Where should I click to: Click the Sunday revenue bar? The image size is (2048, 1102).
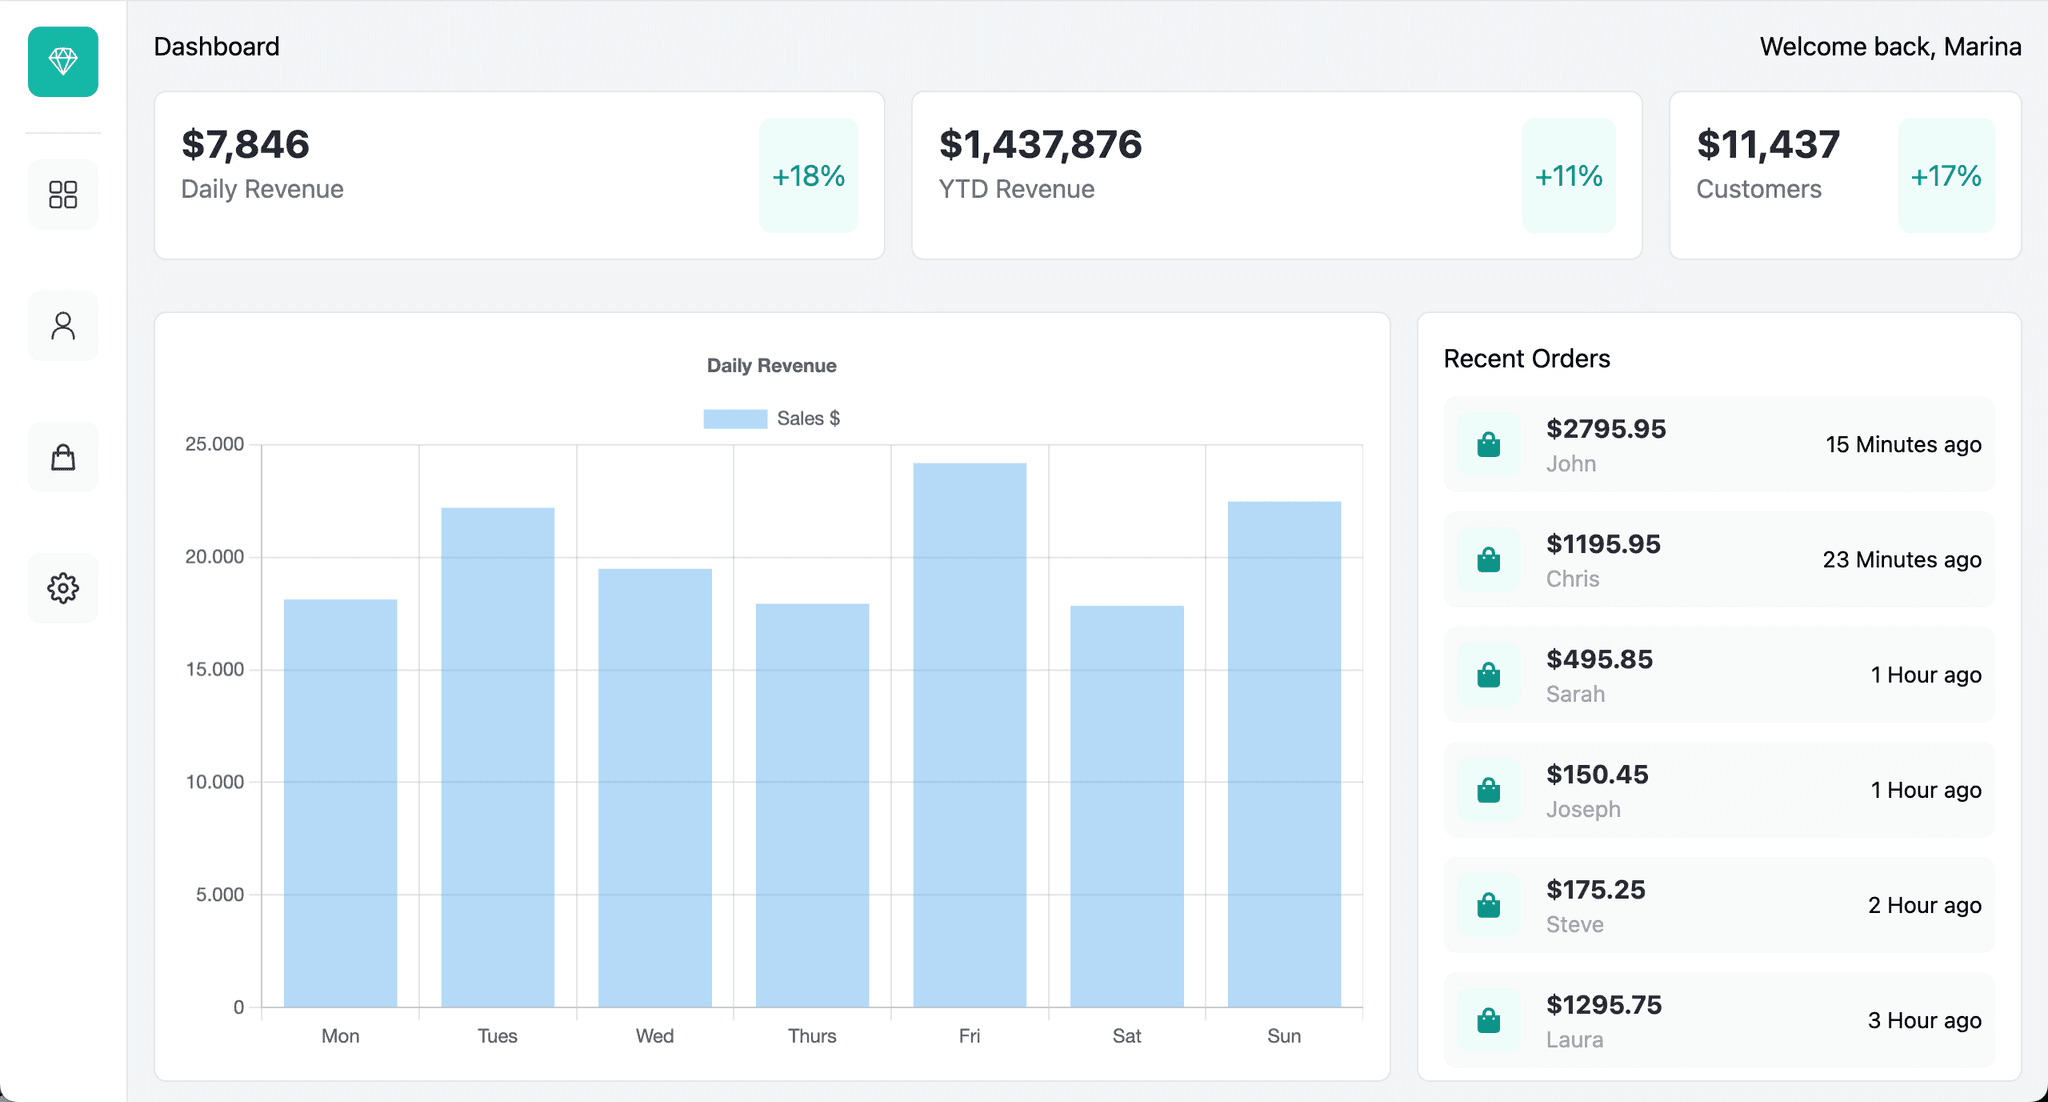(1284, 754)
